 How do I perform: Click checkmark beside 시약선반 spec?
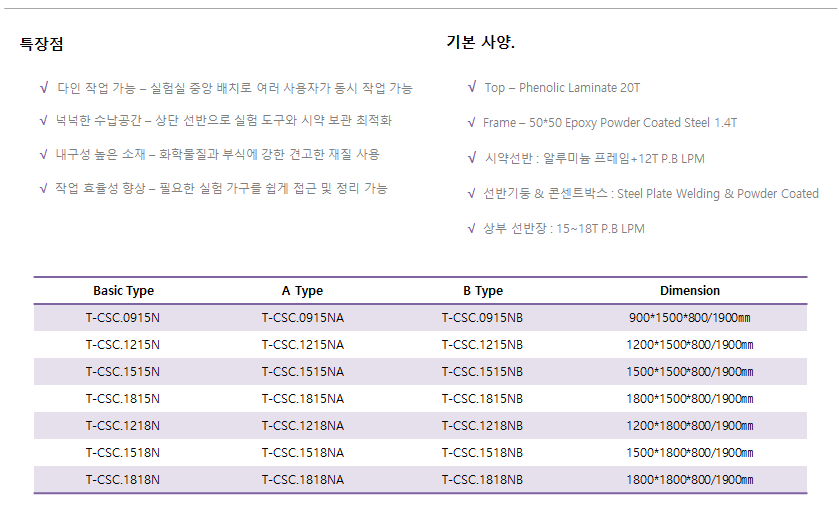point(472,158)
